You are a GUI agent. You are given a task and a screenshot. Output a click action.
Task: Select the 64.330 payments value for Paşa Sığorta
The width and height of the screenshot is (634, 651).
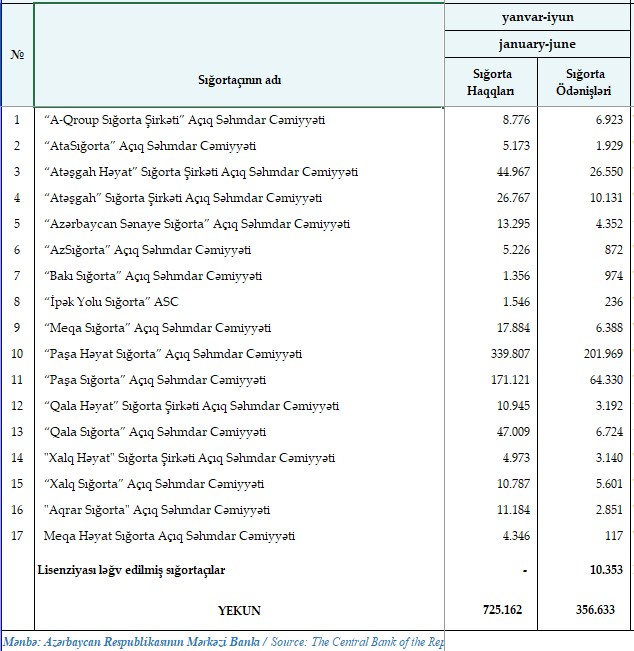604,380
